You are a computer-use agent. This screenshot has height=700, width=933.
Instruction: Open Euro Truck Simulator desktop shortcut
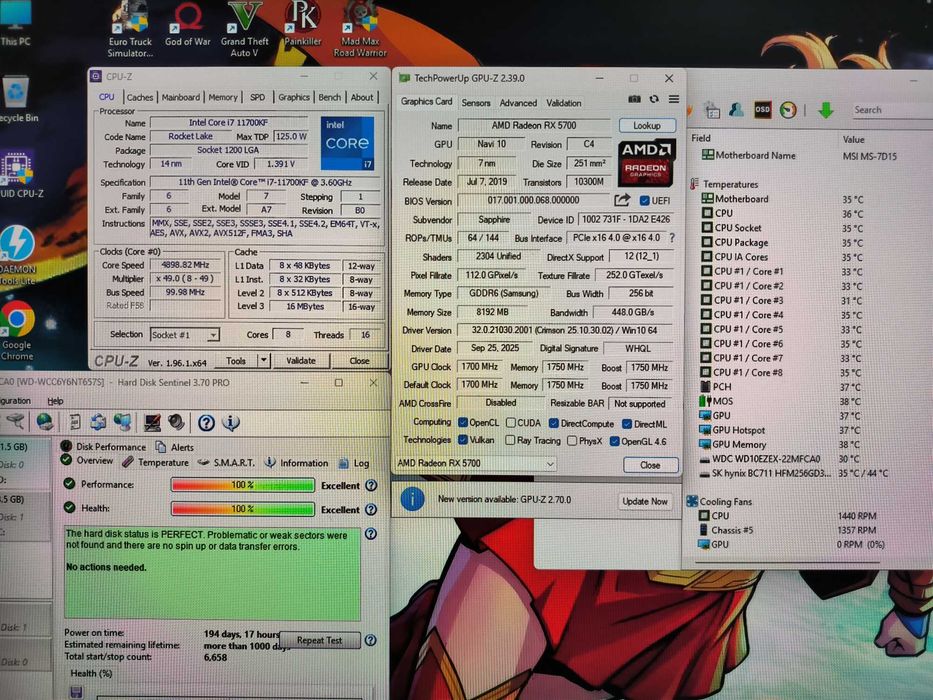[x=130, y=30]
